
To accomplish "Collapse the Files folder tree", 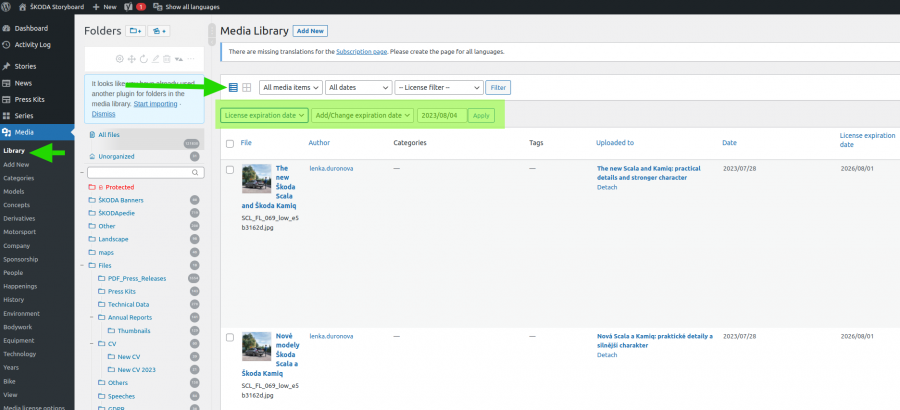I will click(83, 266).
